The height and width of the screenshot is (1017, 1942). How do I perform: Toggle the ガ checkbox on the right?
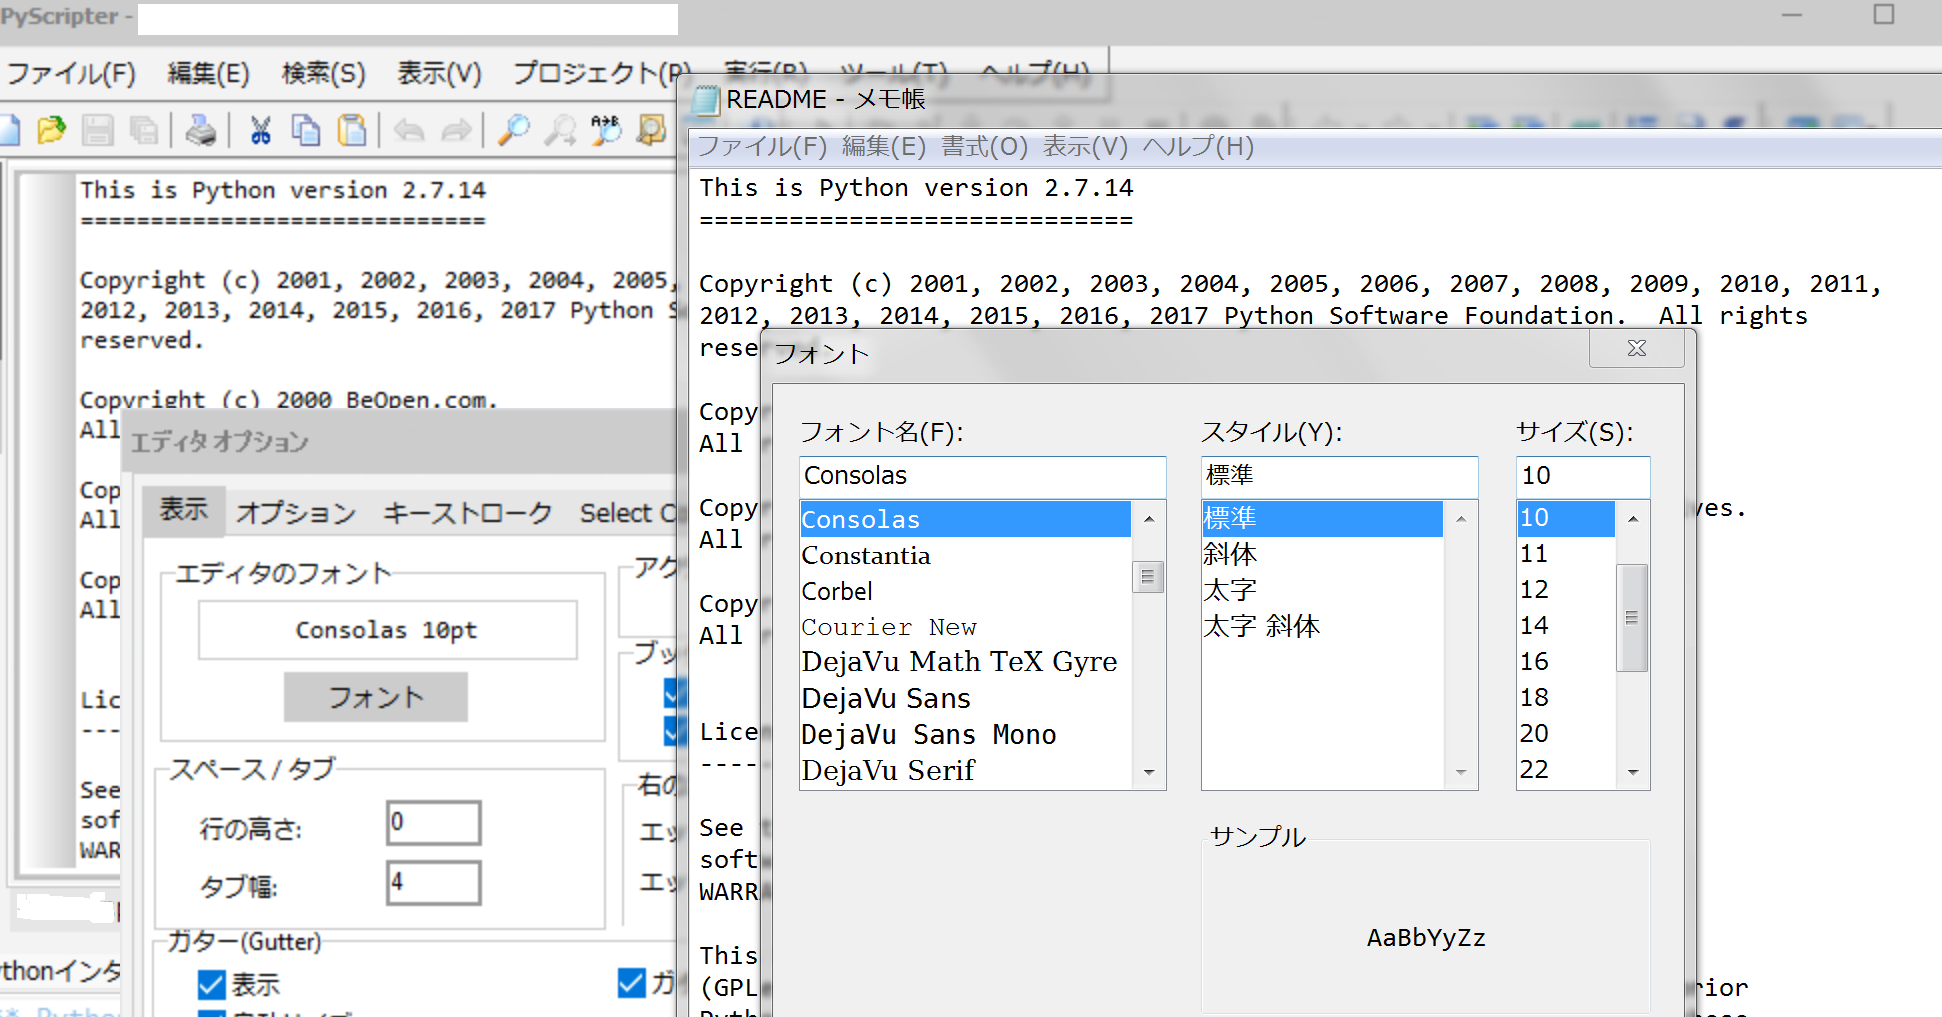(x=631, y=983)
